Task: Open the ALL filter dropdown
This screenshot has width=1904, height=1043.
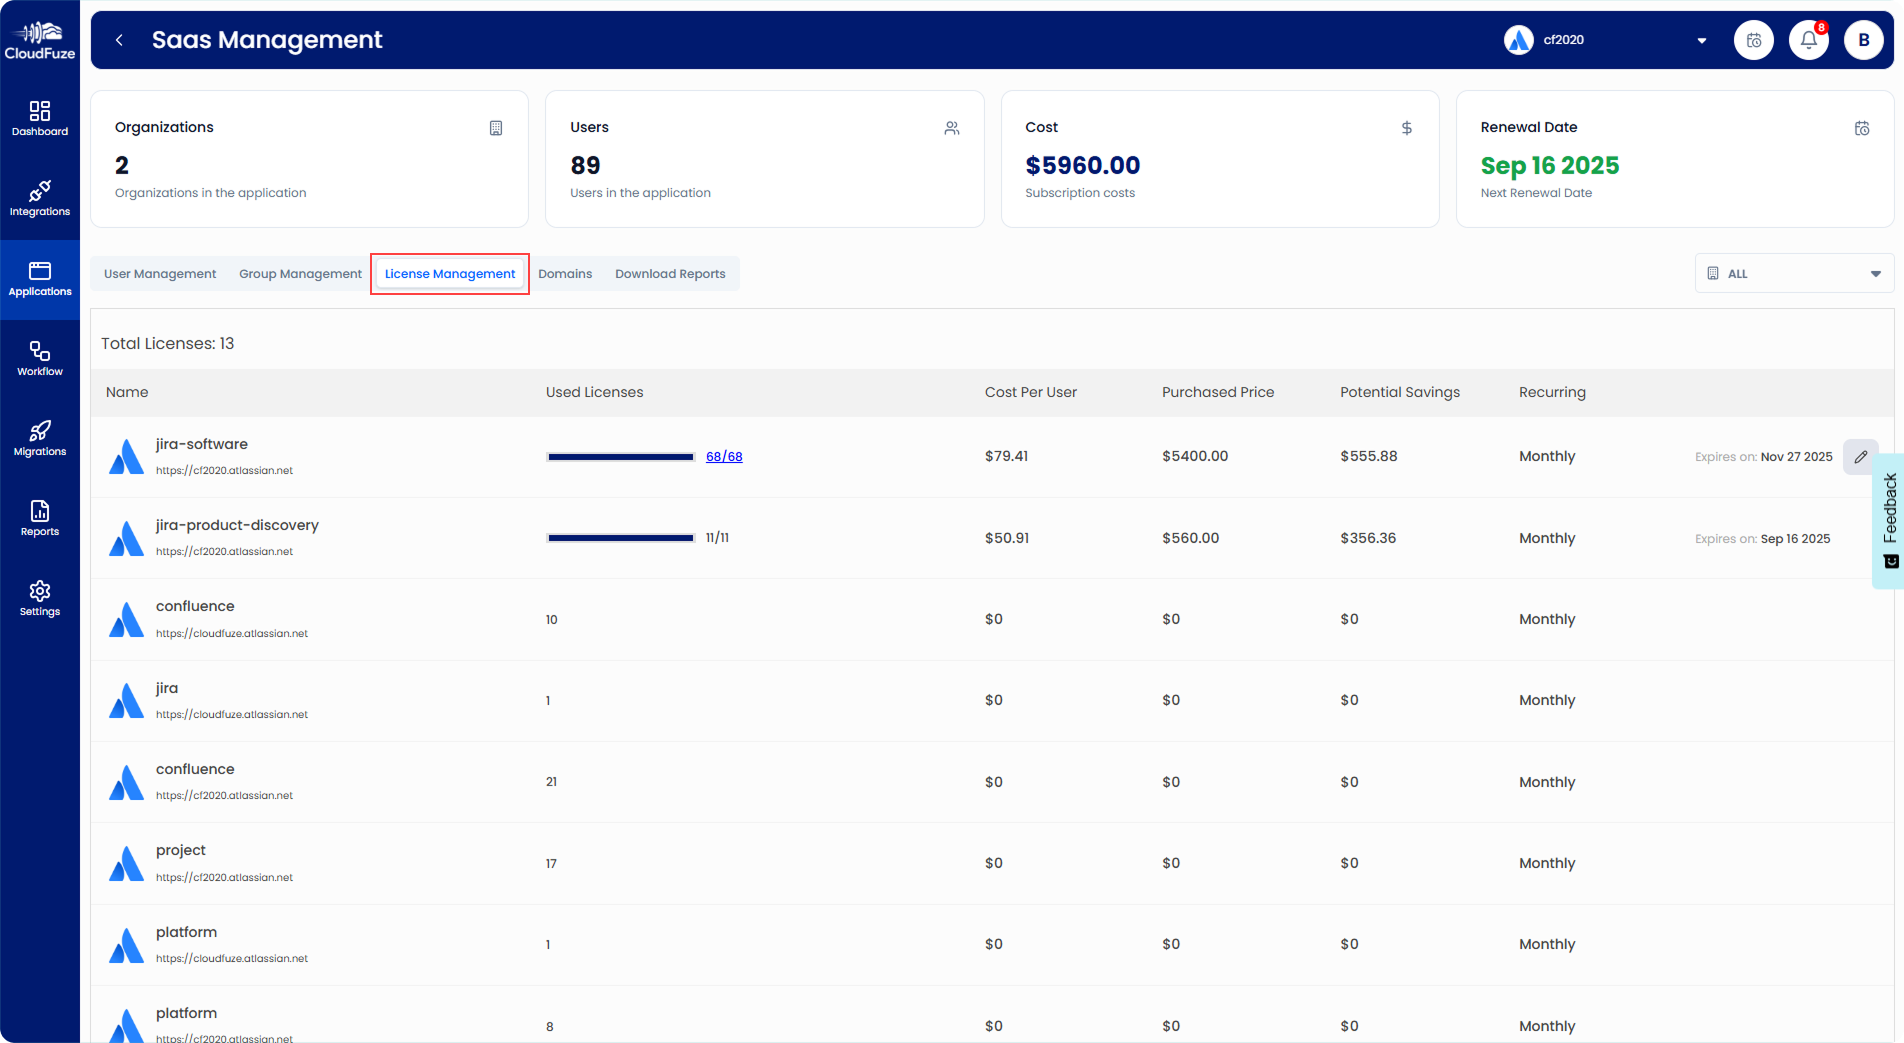Action: click(x=1794, y=273)
